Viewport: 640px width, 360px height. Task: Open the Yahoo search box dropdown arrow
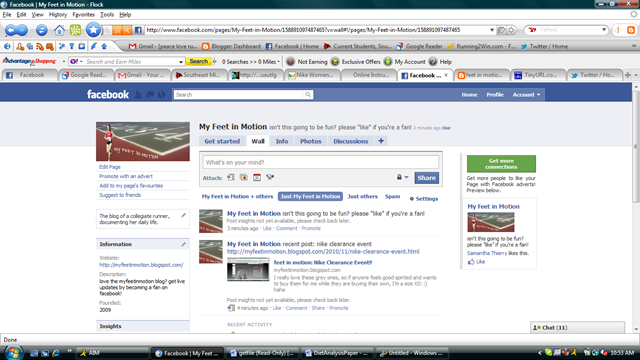(x=604, y=30)
